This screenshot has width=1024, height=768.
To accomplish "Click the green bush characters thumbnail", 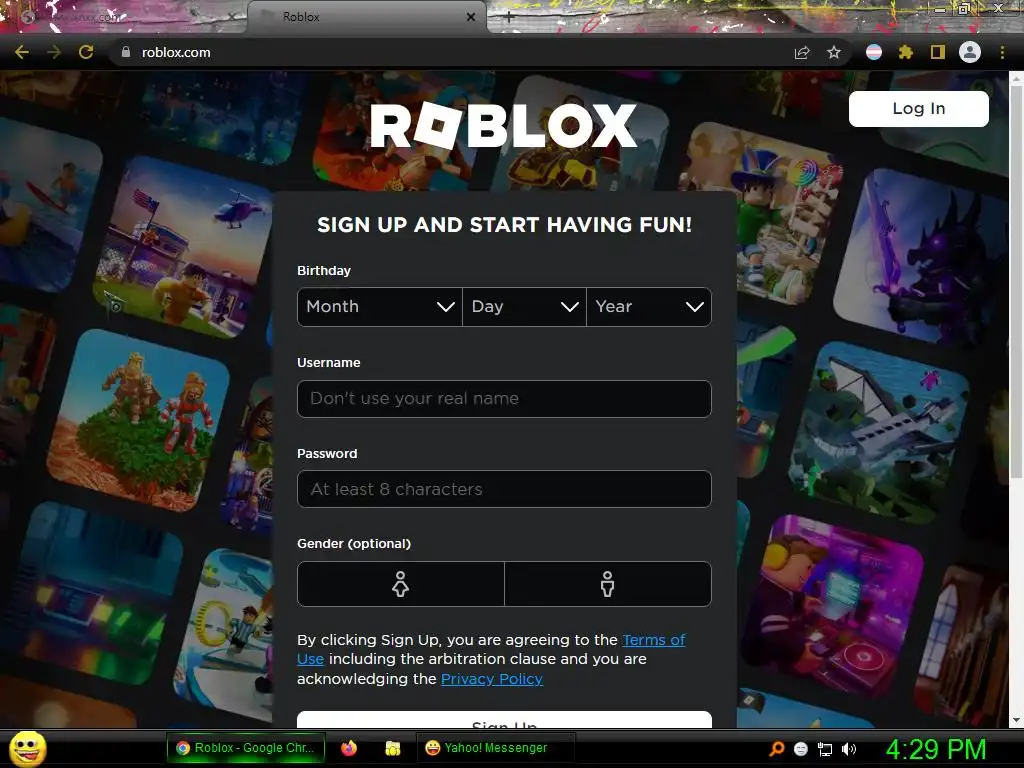I will click(138, 421).
